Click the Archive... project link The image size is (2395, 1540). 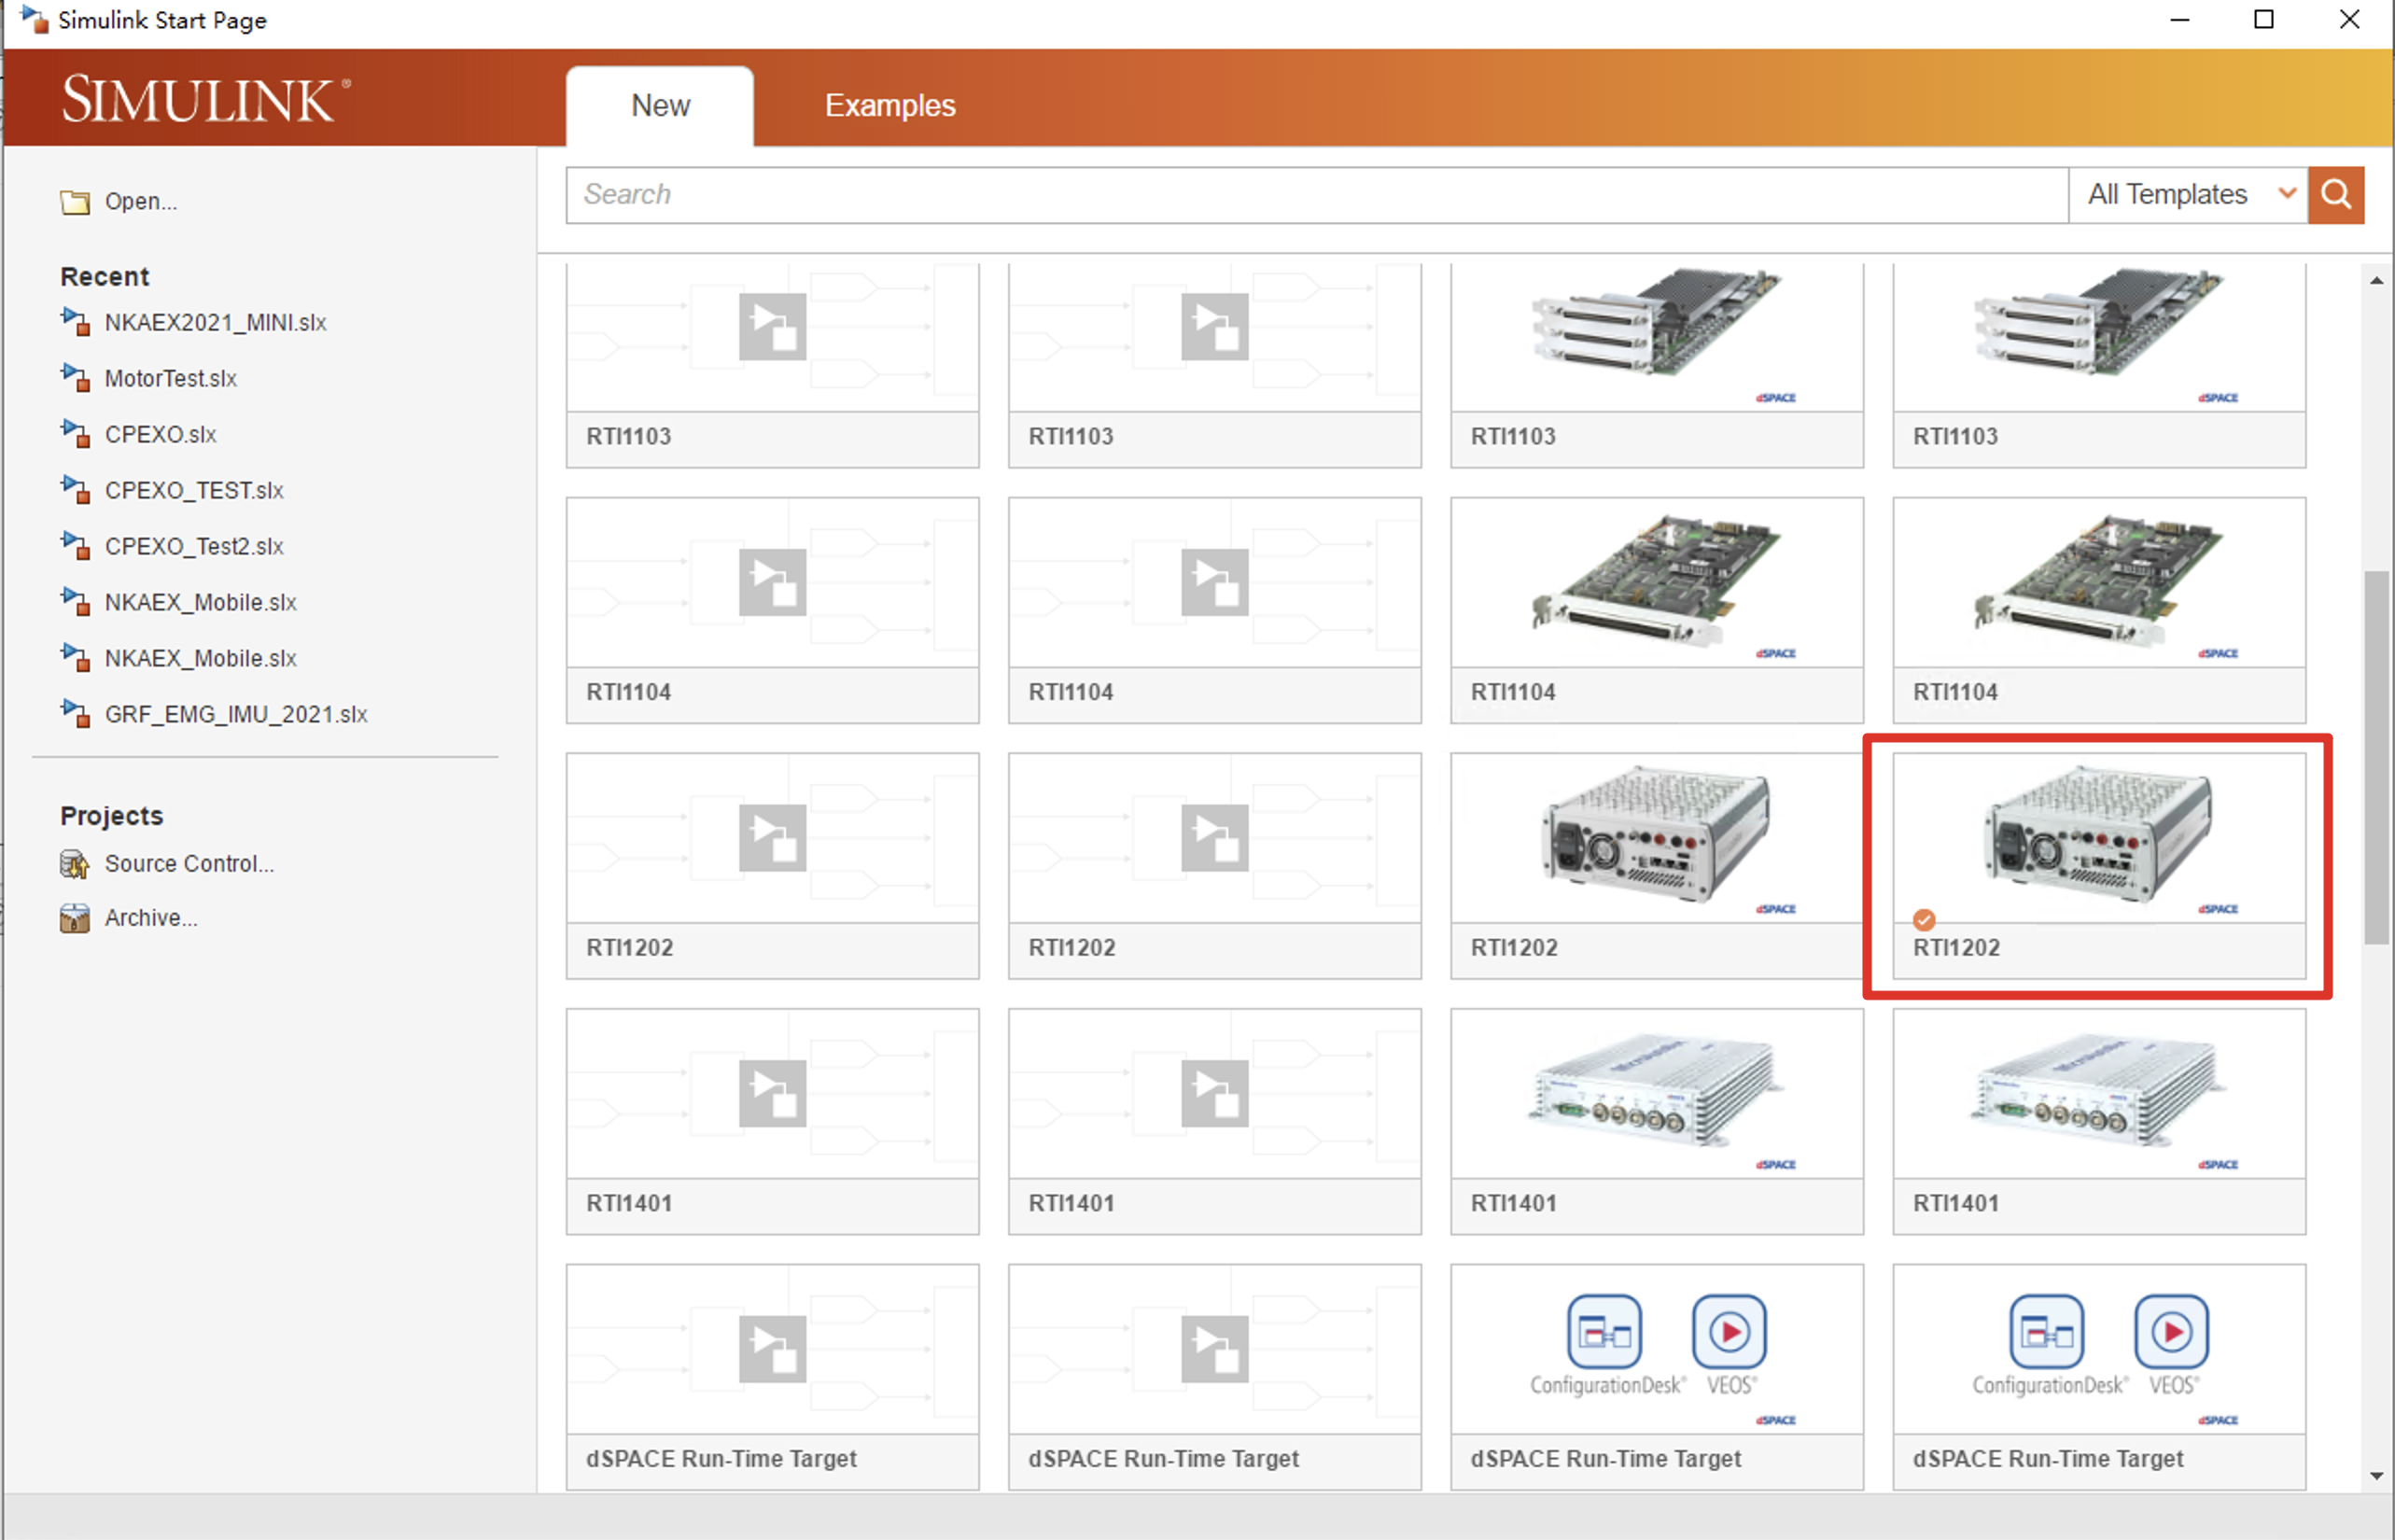coord(151,918)
